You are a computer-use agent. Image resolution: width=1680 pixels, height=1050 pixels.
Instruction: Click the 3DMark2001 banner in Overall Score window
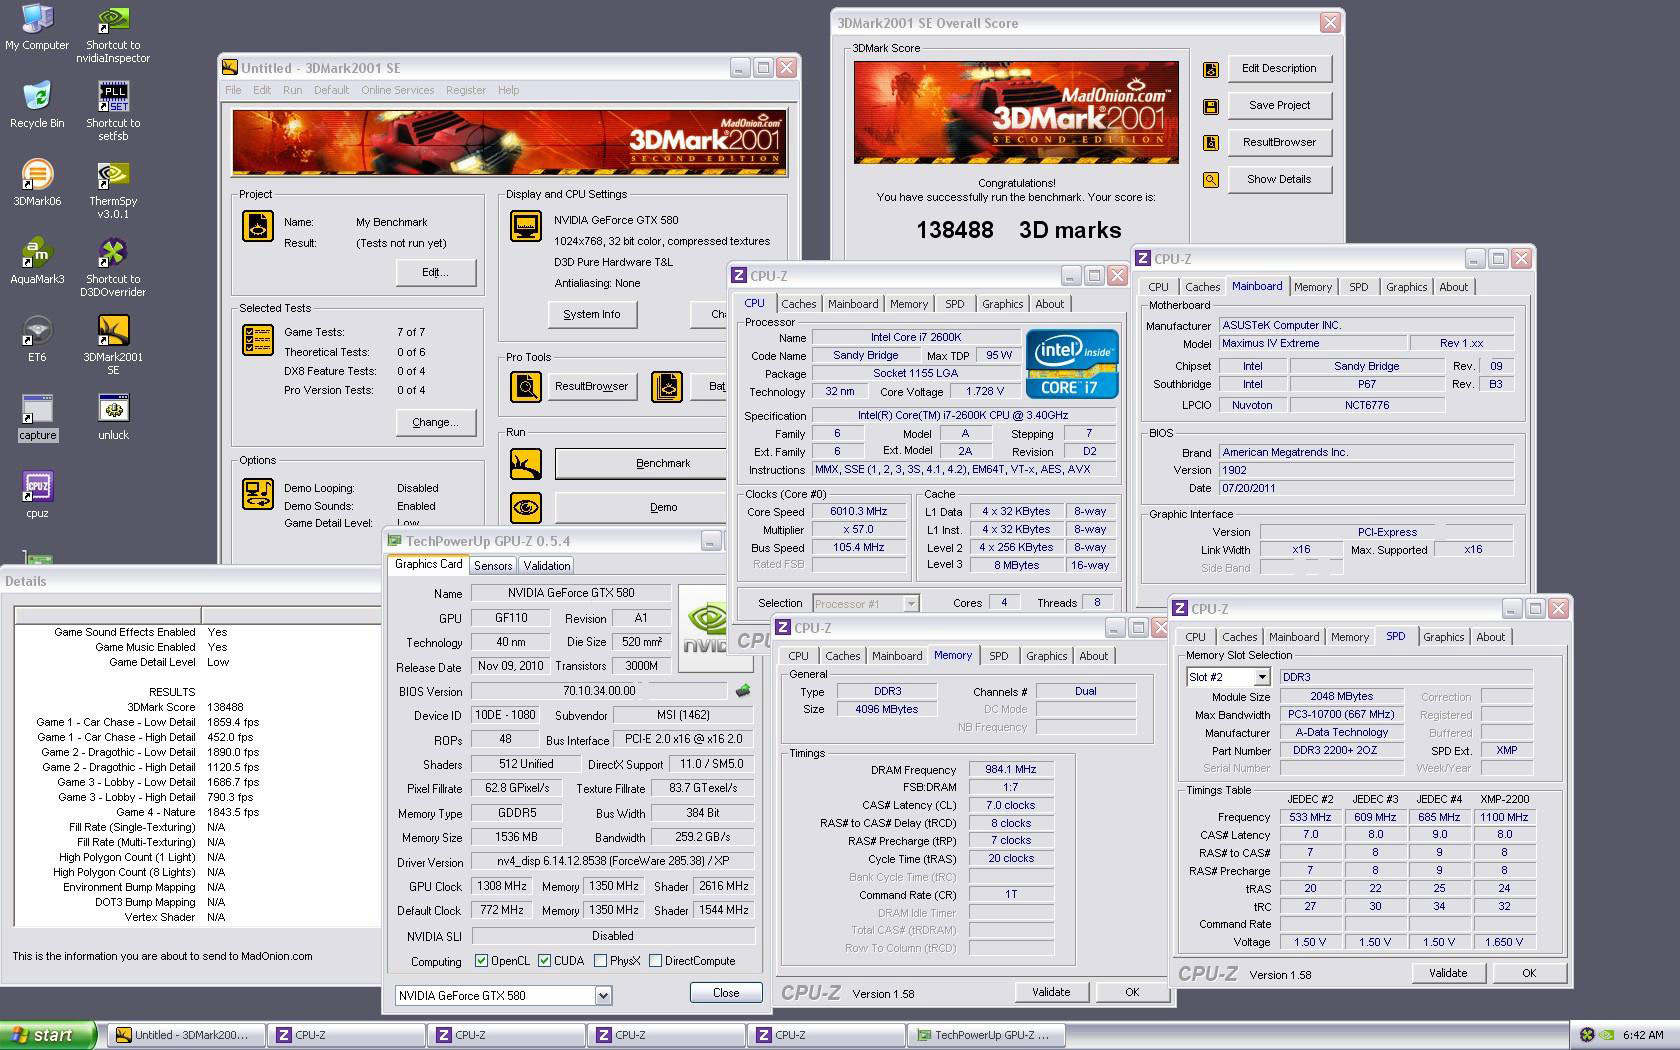[x=1016, y=112]
